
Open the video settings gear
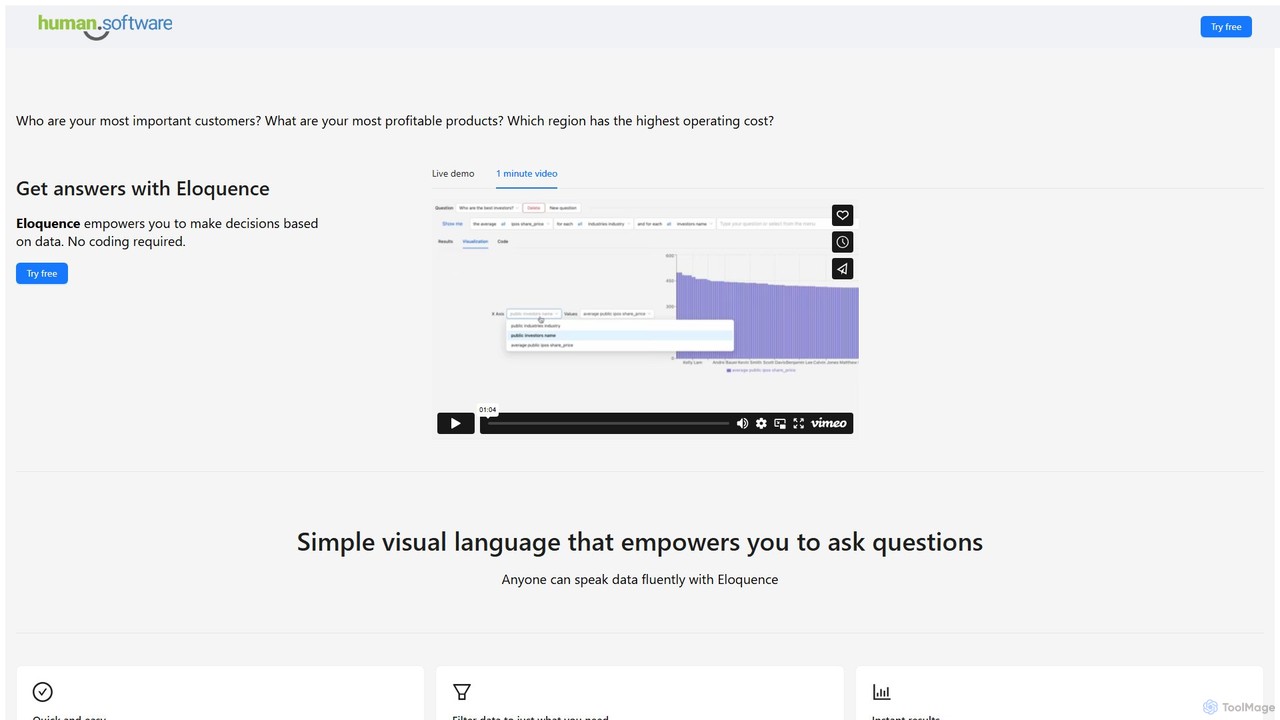click(761, 424)
